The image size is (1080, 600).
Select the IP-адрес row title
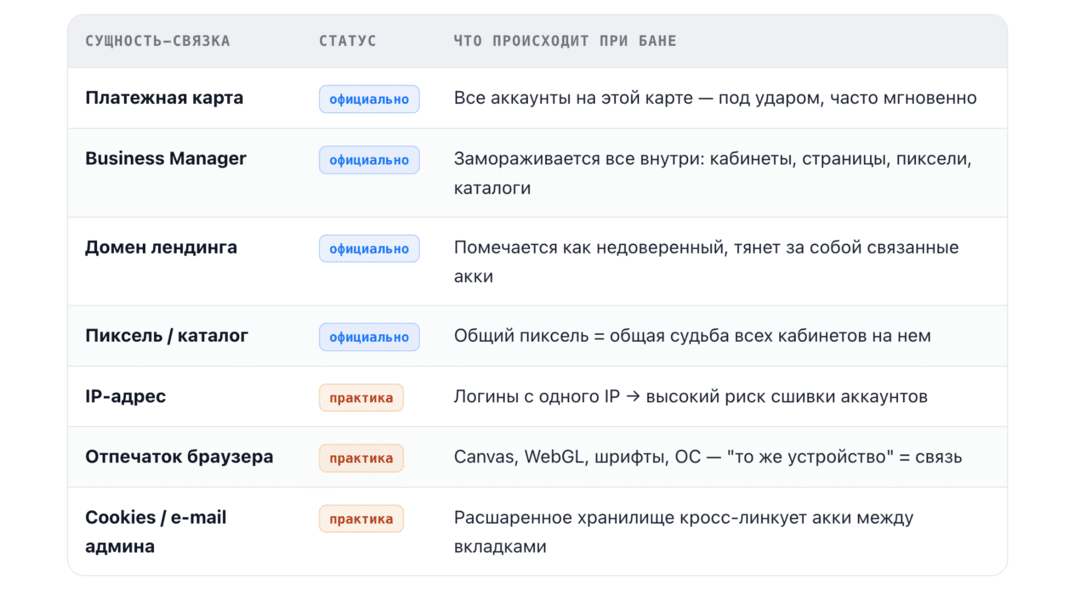tap(125, 396)
